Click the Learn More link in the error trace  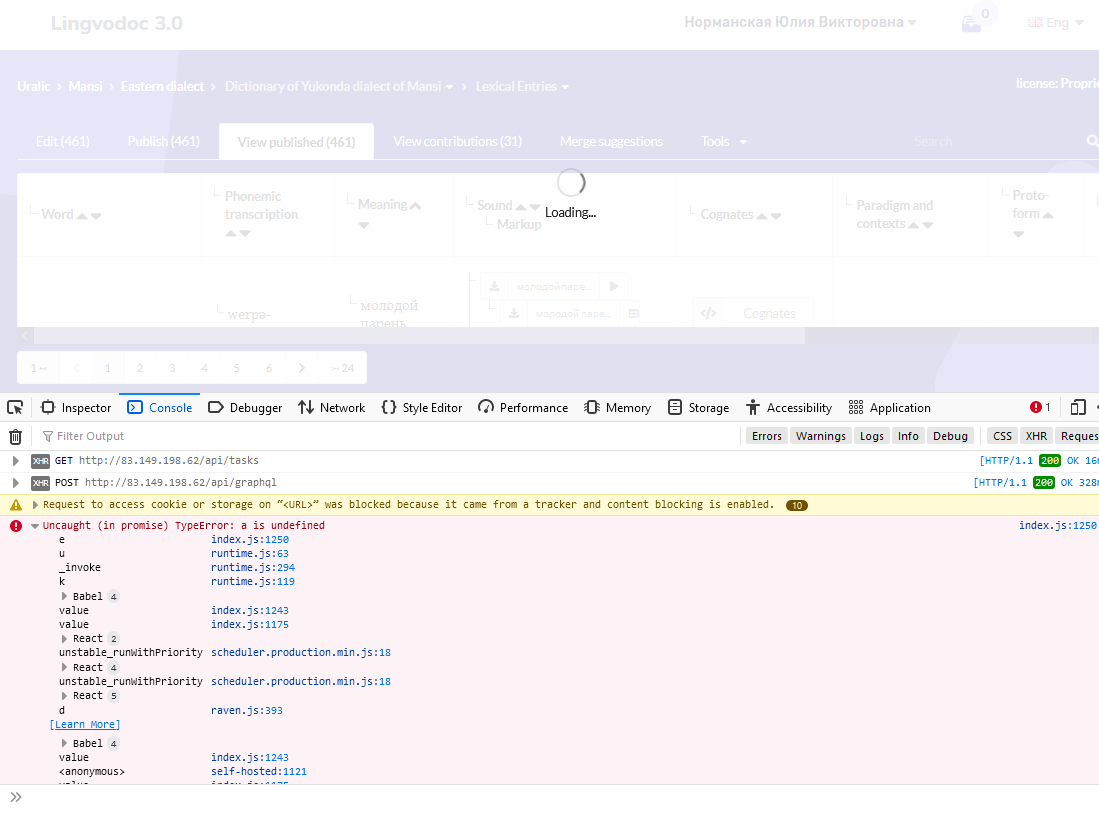point(84,724)
